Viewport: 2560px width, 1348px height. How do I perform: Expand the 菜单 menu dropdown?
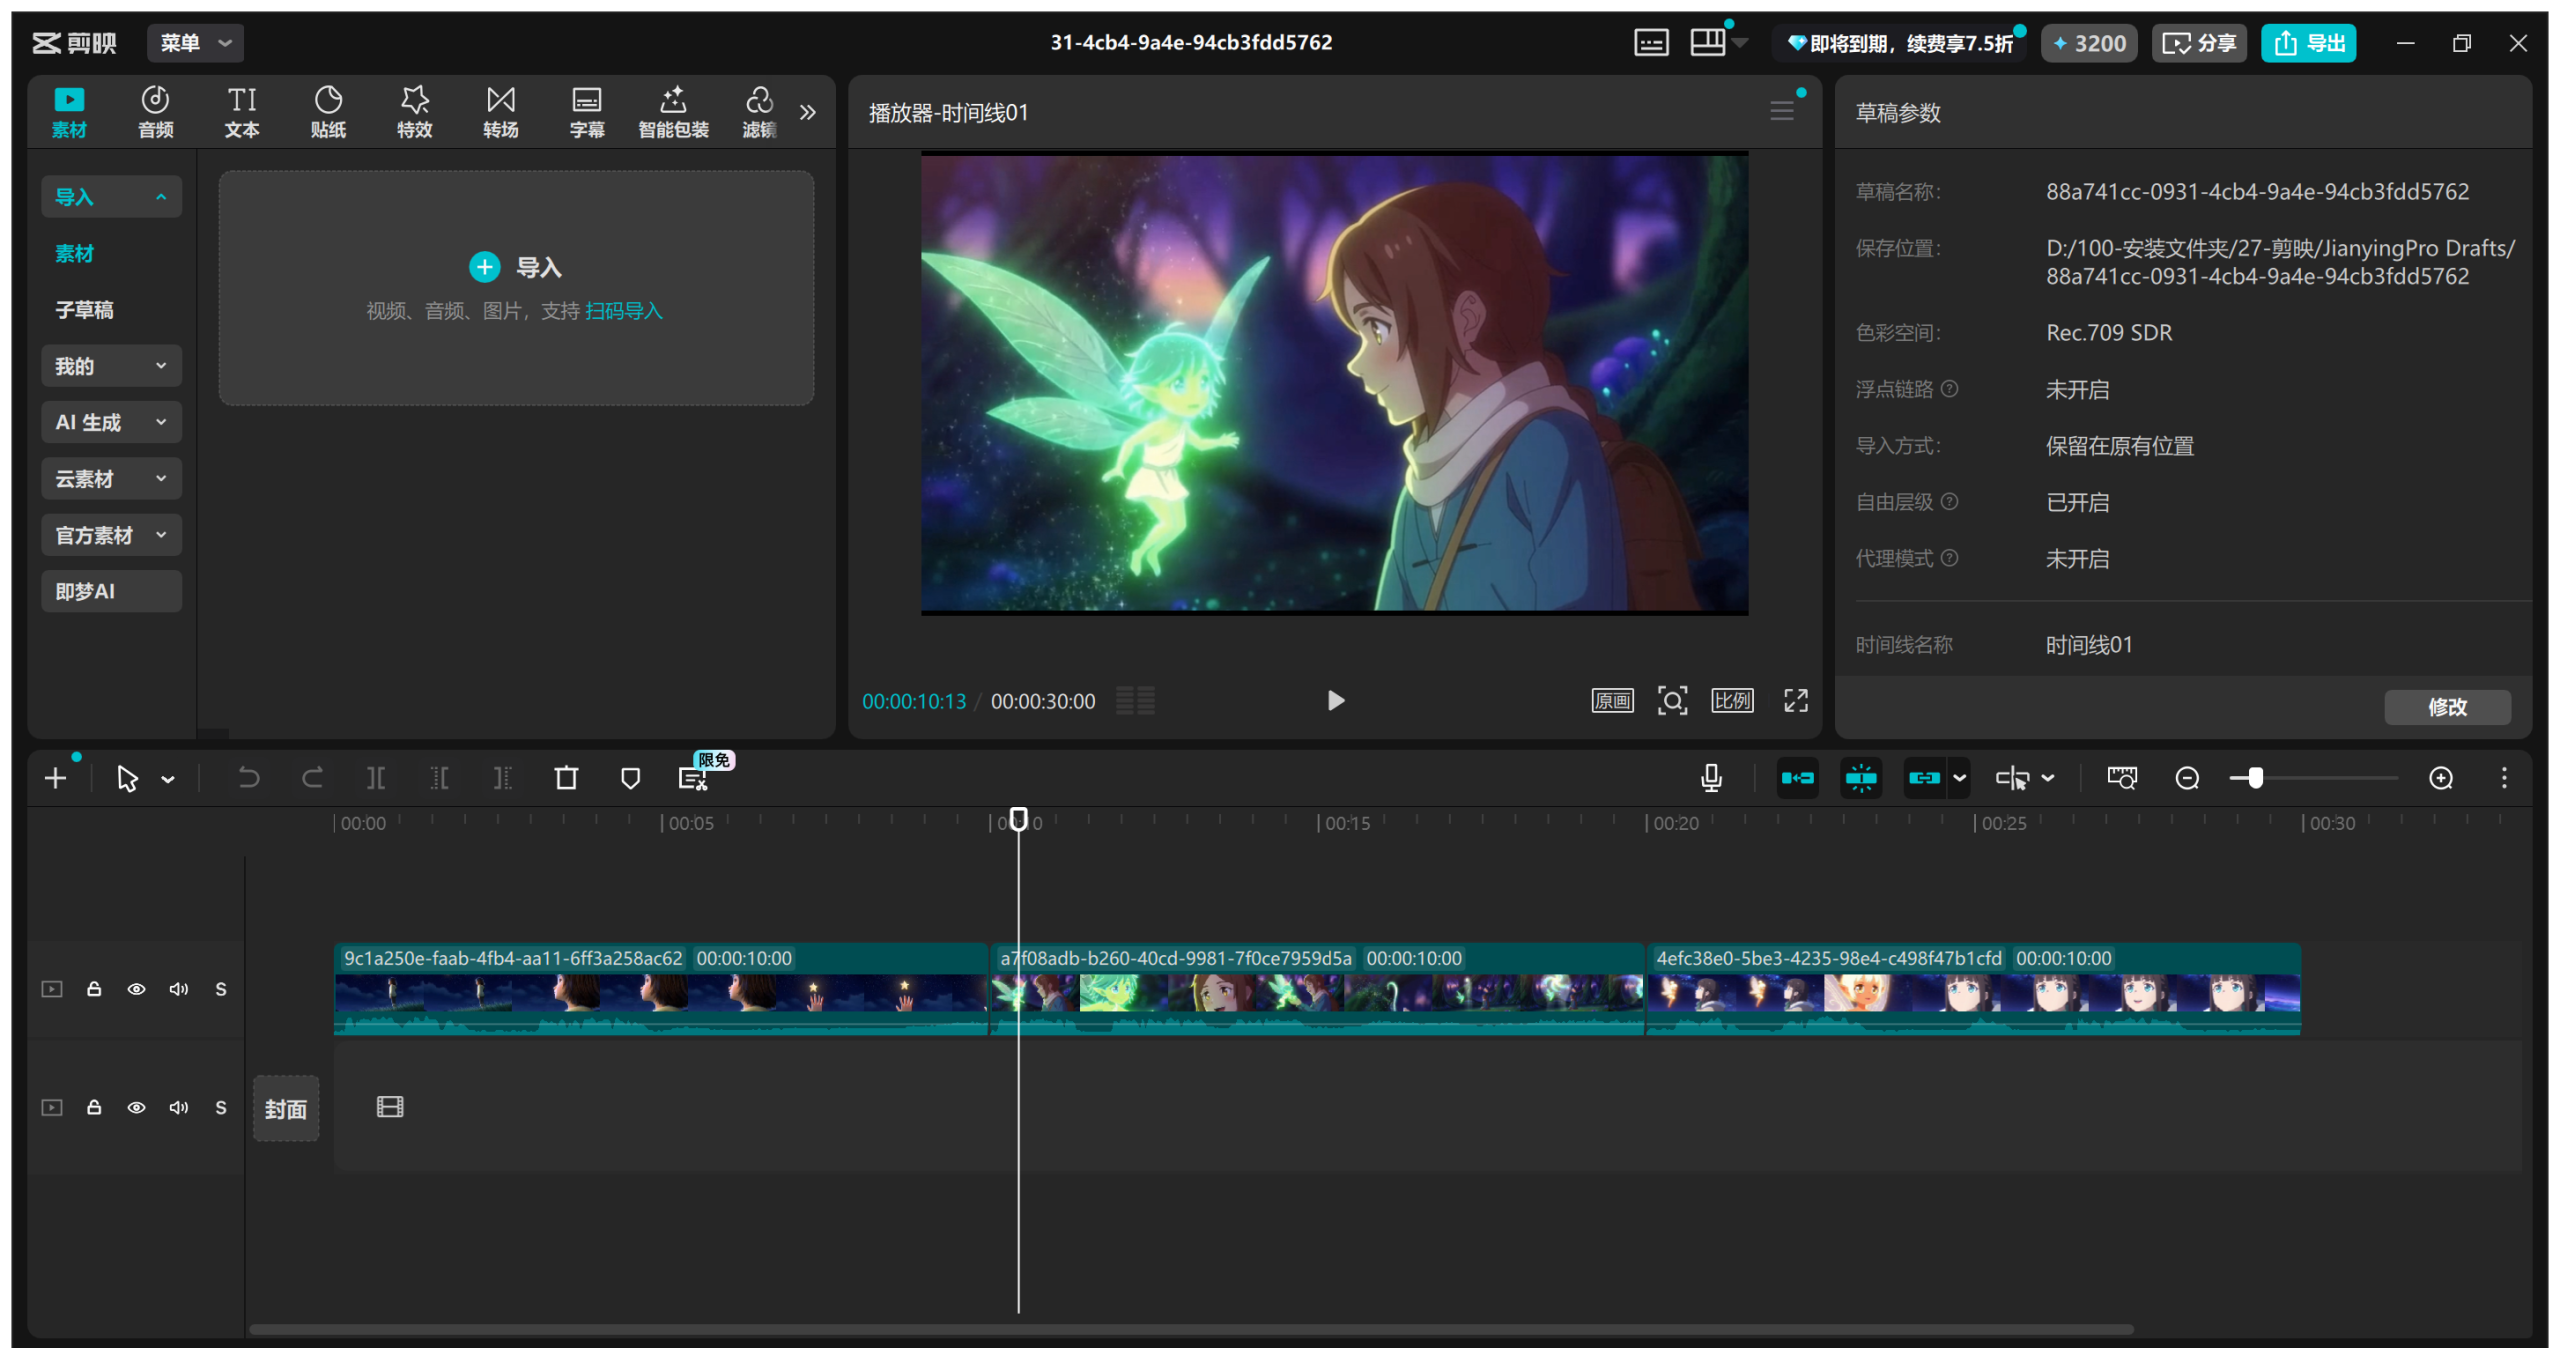coord(196,43)
